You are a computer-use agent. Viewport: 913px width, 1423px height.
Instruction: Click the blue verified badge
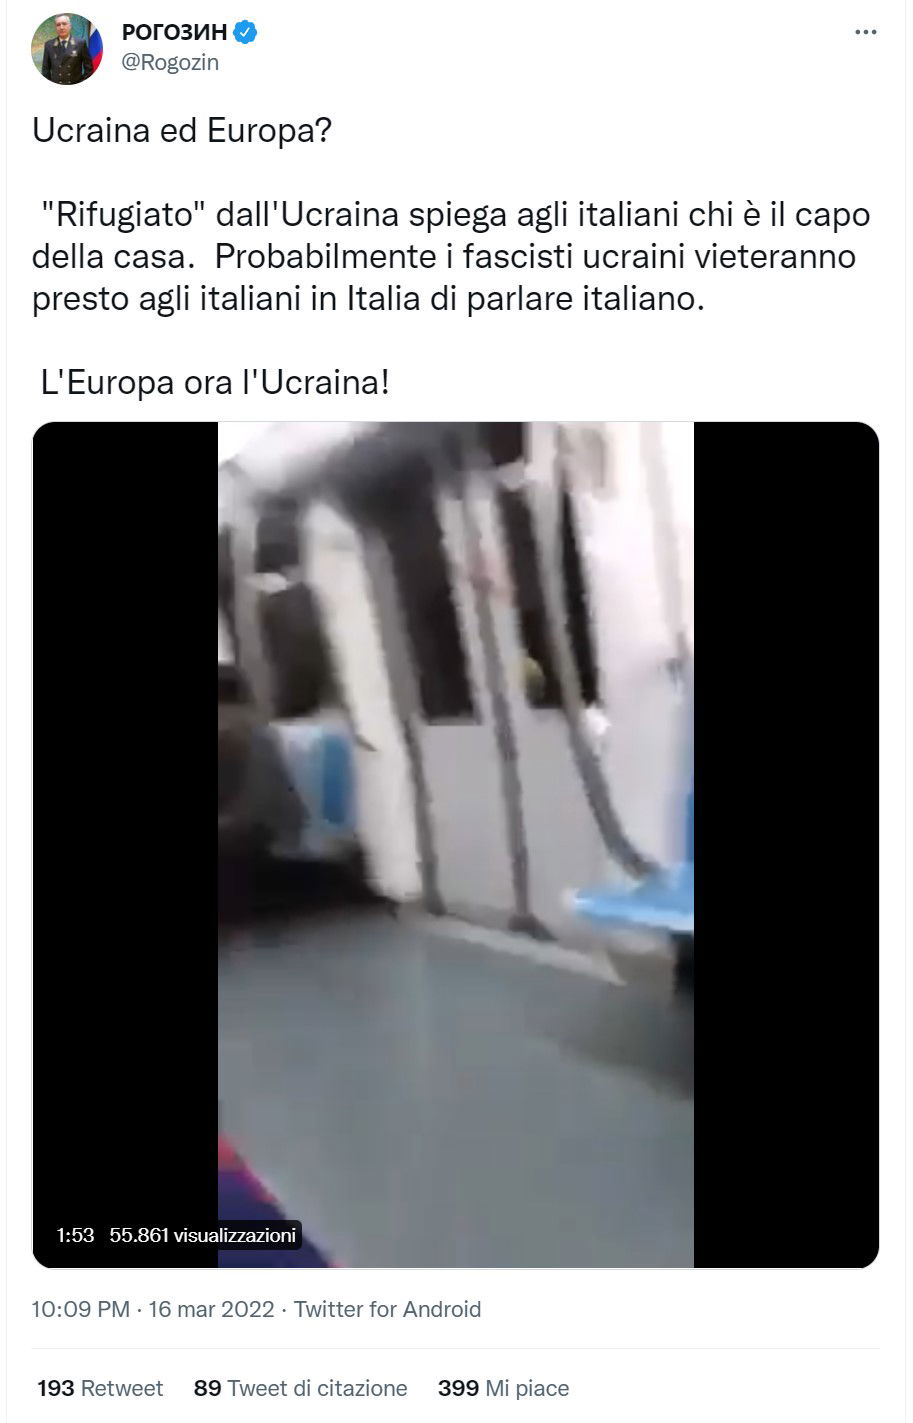point(246,33)
